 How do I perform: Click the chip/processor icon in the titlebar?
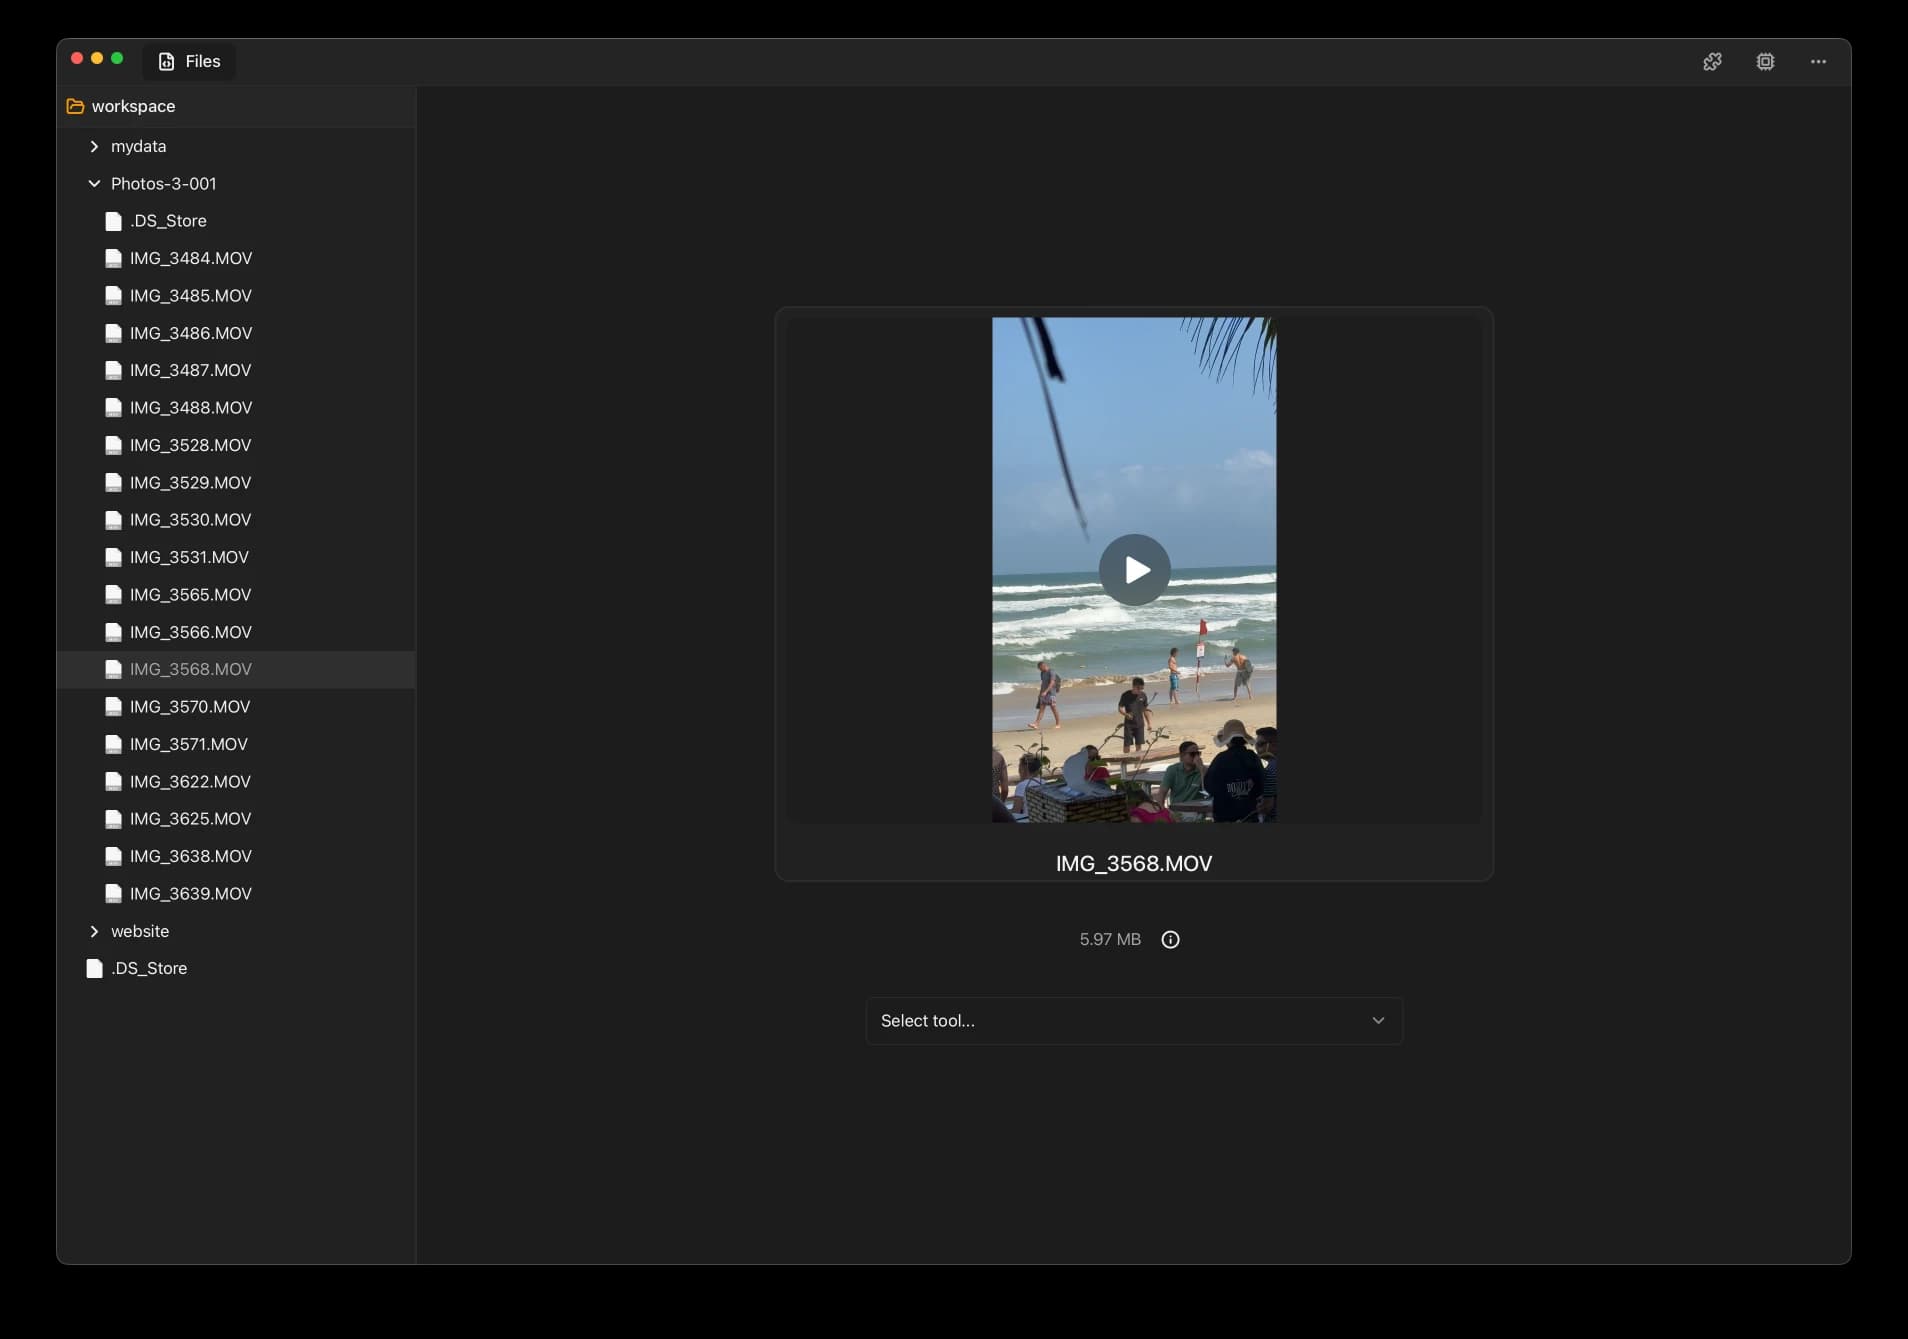click(x=1766, y=61)
